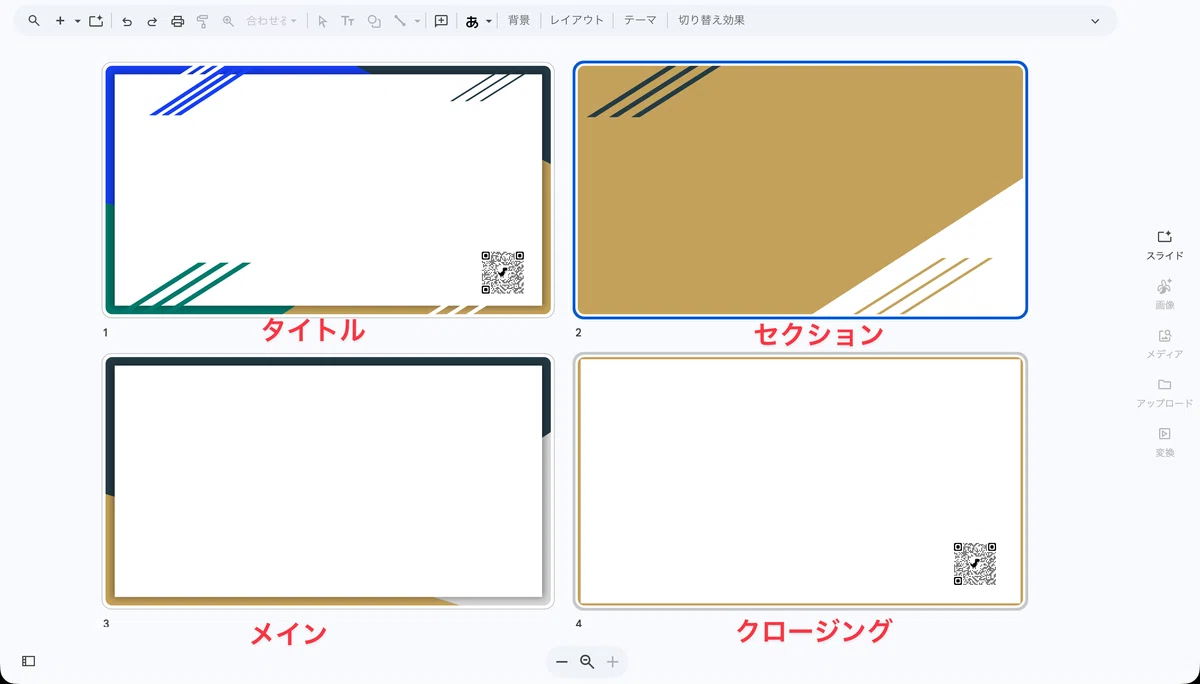
Task: Select slide 4 thumbnail
Action: pos(800,481)
